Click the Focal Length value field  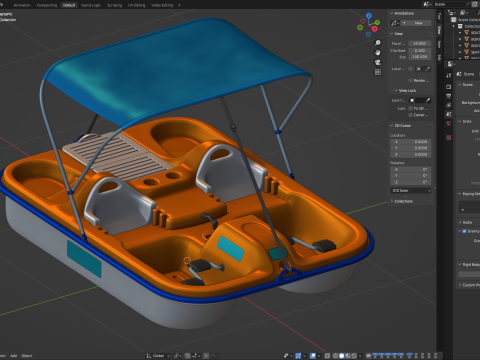tap(420, 43)
